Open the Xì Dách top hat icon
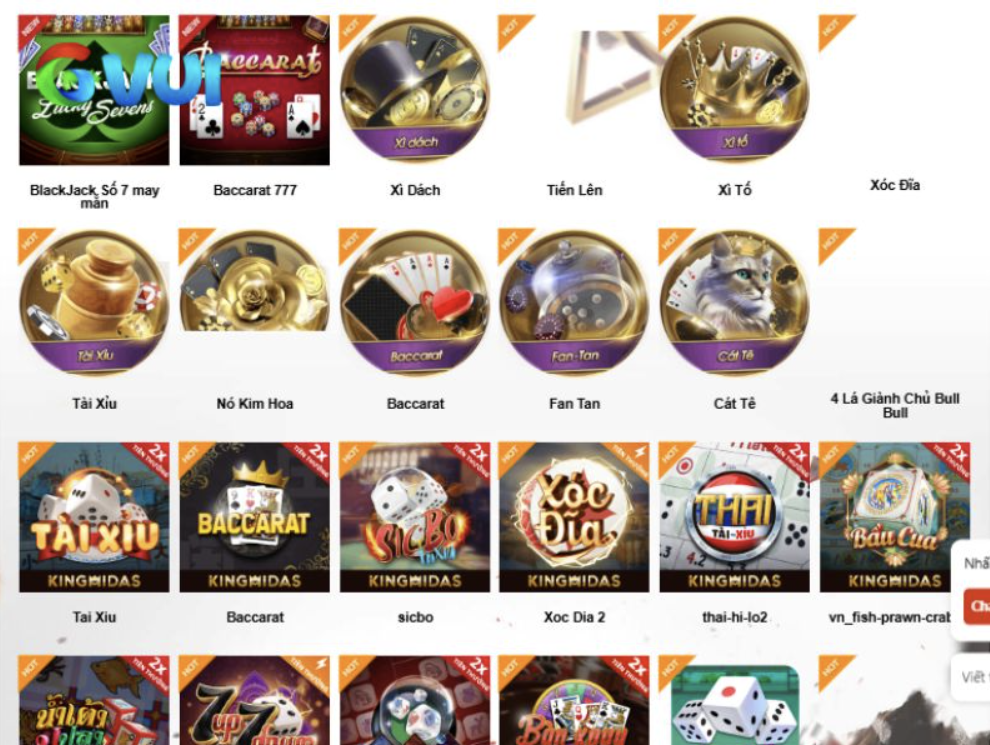The image size is (990, 745). click(x=415, y=90)
